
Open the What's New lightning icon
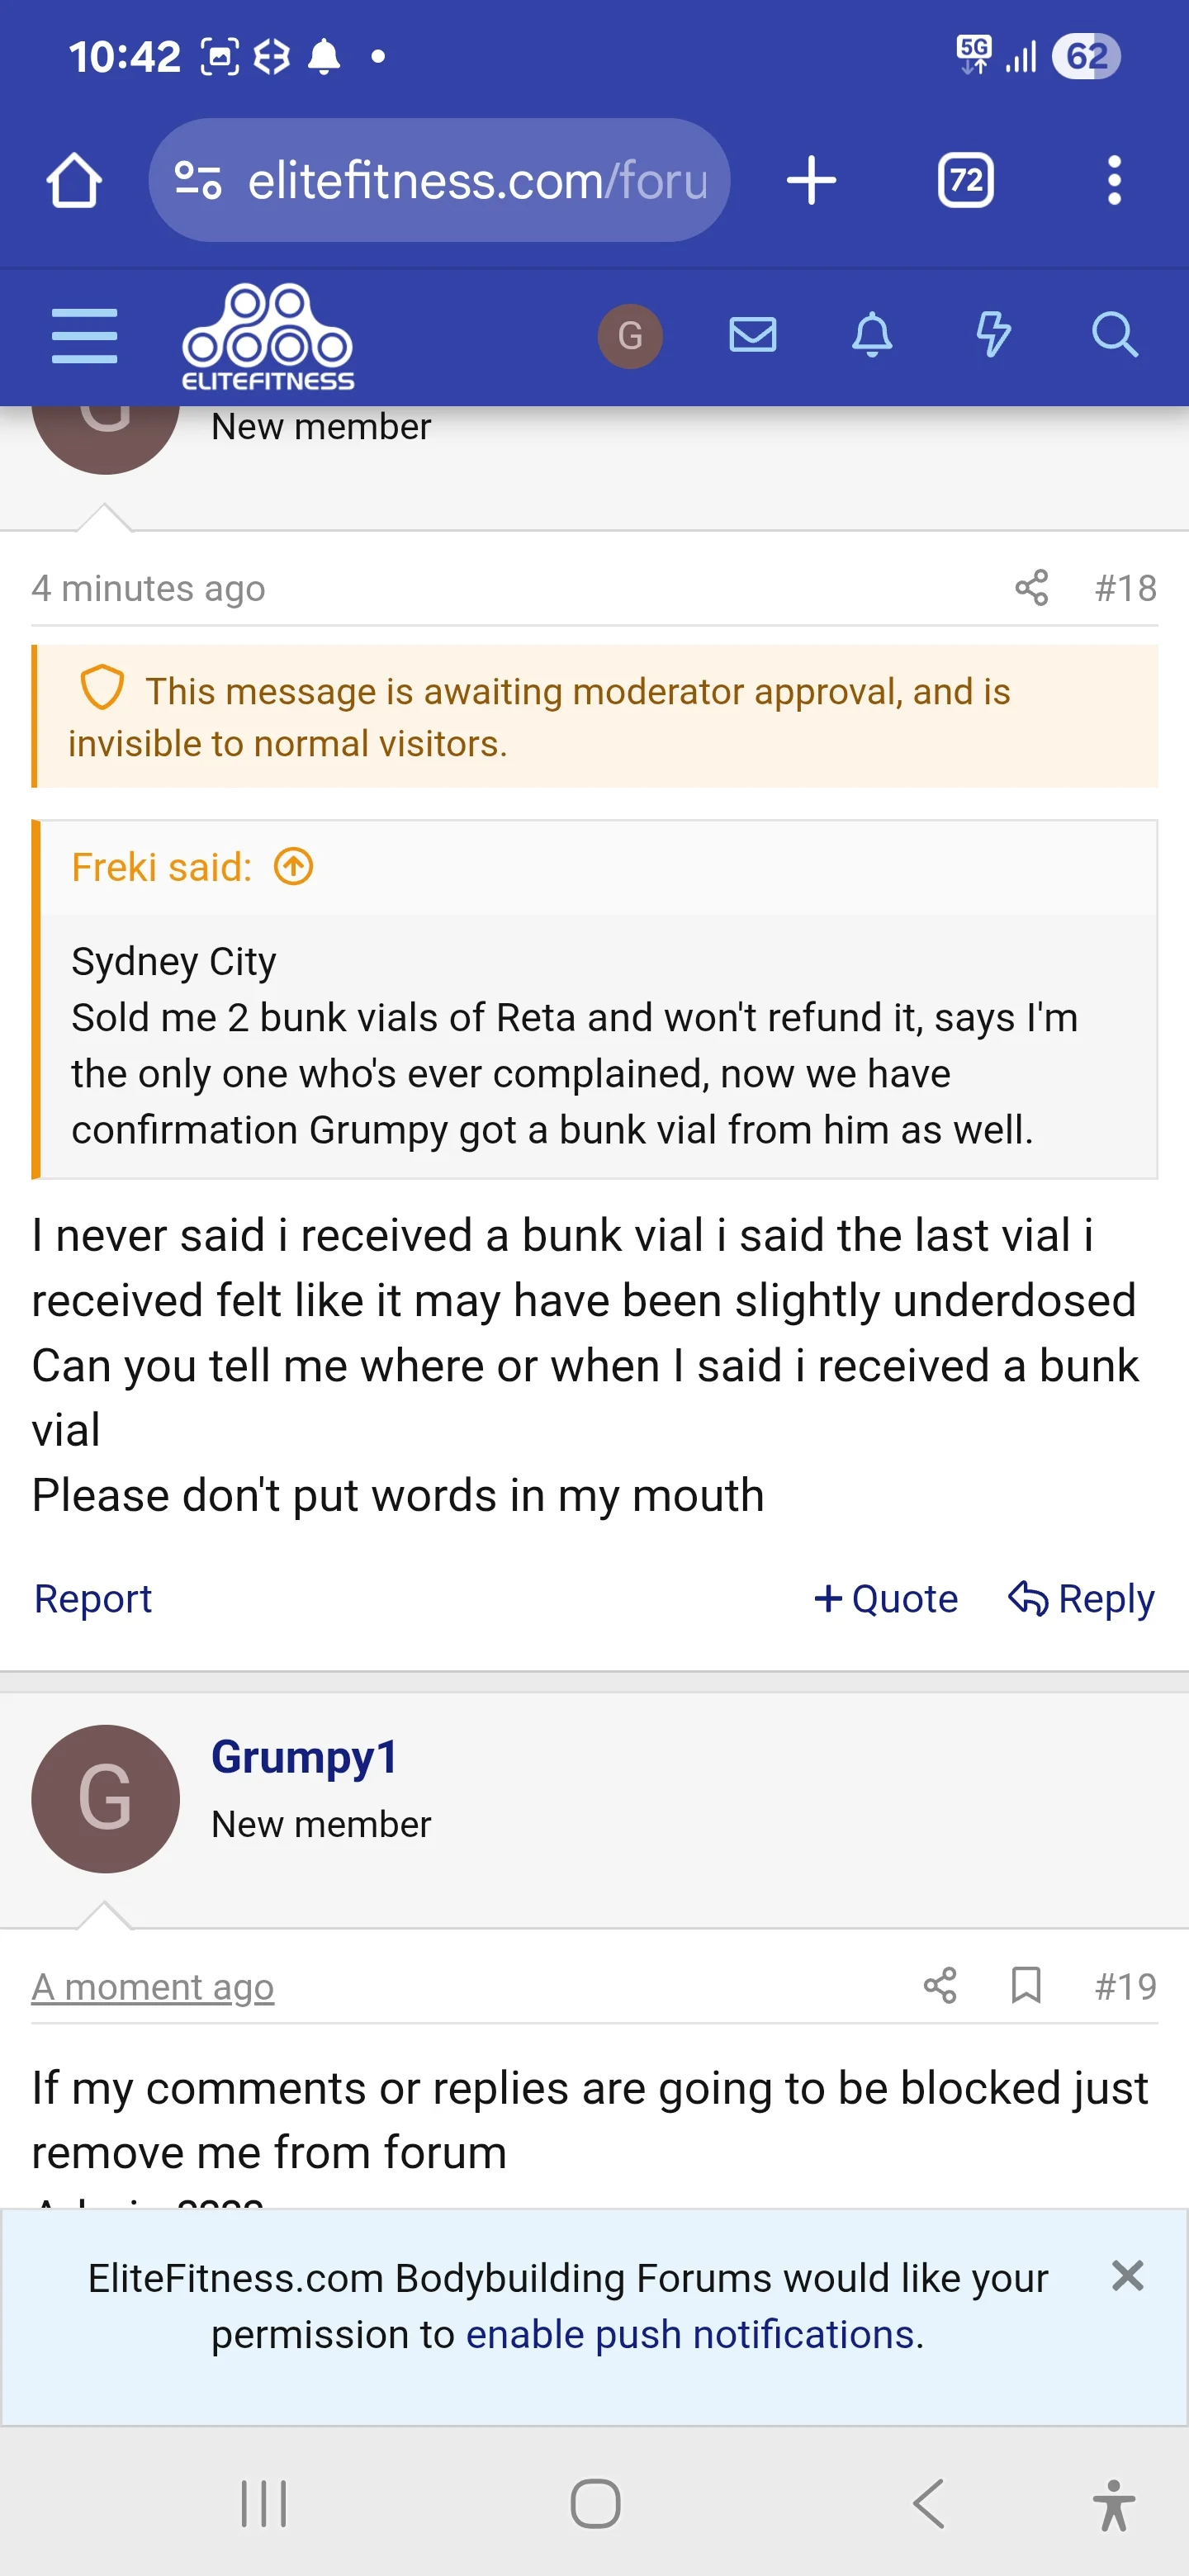(992, 335)
